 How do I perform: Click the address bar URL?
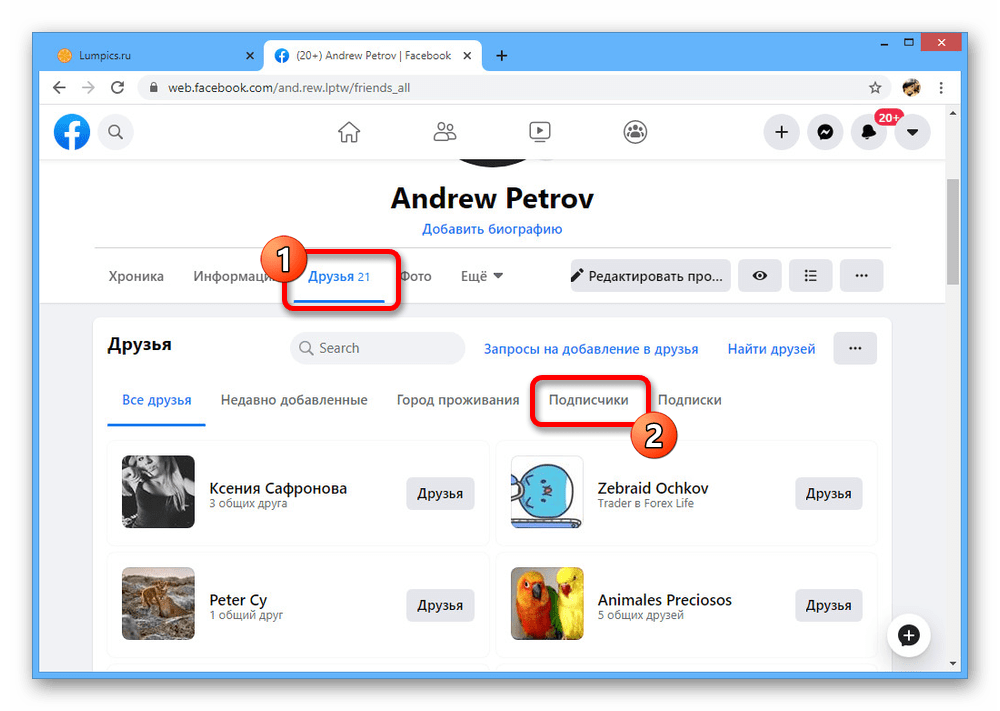click(x=289, y=87)
